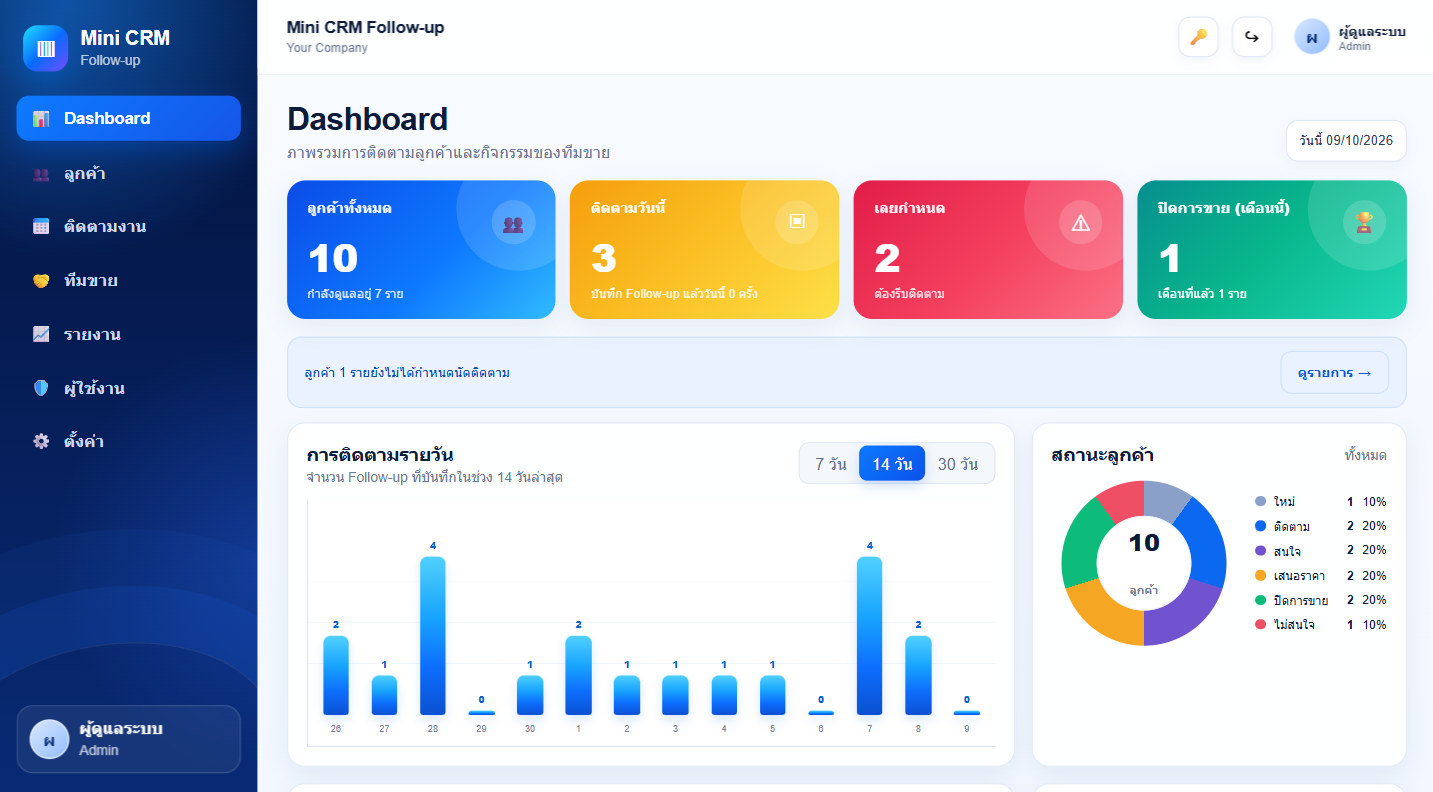The image size is (1433, 792).
Task: Click the สนใจ purple legend dot
Action: 1260,550
